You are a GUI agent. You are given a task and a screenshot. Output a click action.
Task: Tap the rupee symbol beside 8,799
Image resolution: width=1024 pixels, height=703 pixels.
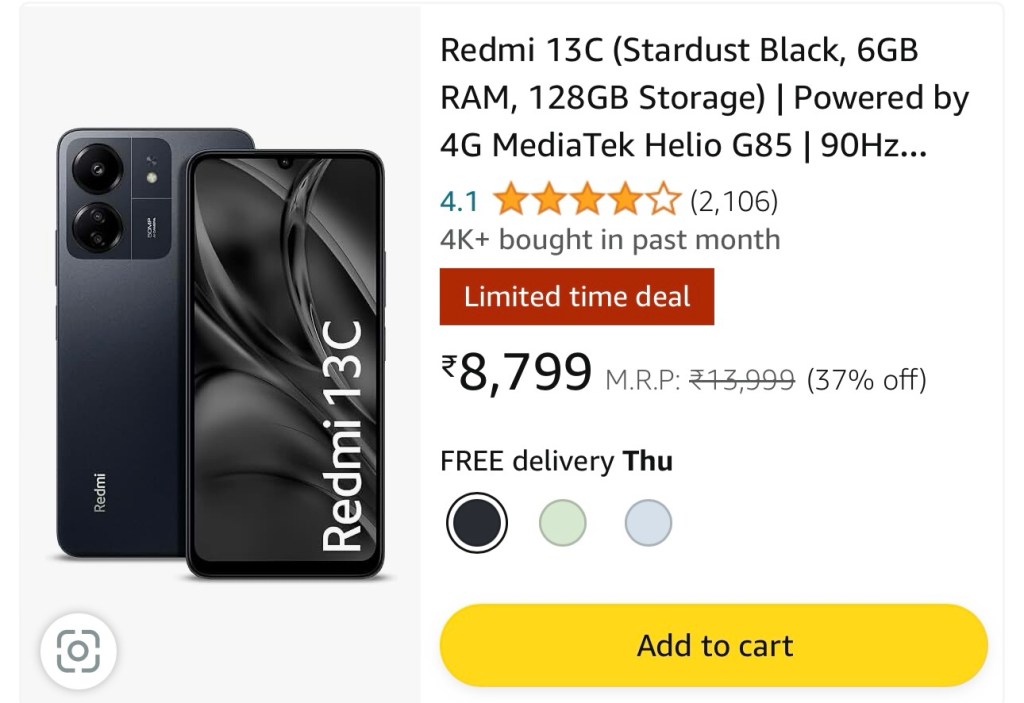point(449,369)
